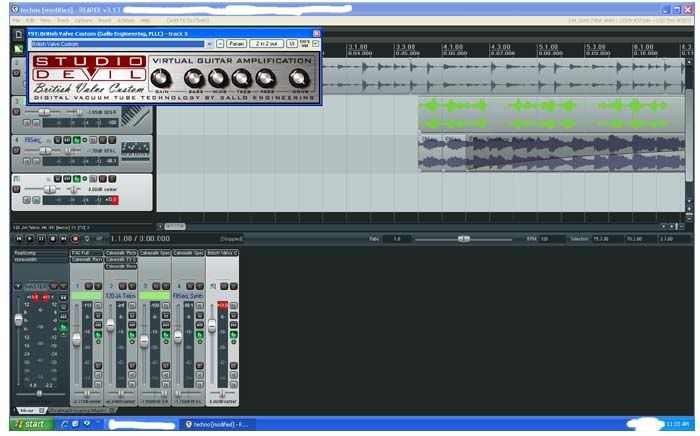Expand the master channel dropdown arrow
This screenshot has height=436, width=700.
pos(18,286)
